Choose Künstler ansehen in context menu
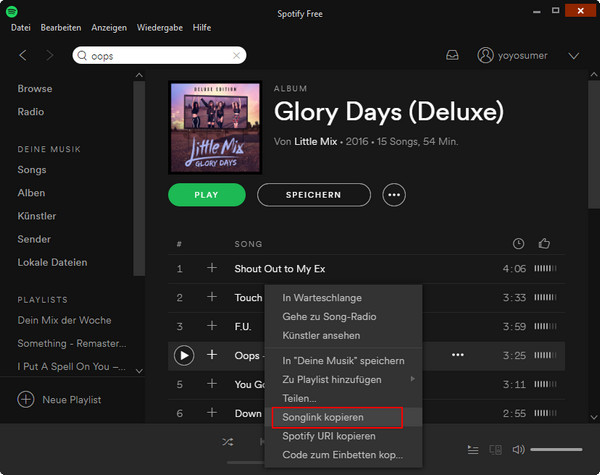This screenshot has height=475, width=600. (x=343, y=335)
